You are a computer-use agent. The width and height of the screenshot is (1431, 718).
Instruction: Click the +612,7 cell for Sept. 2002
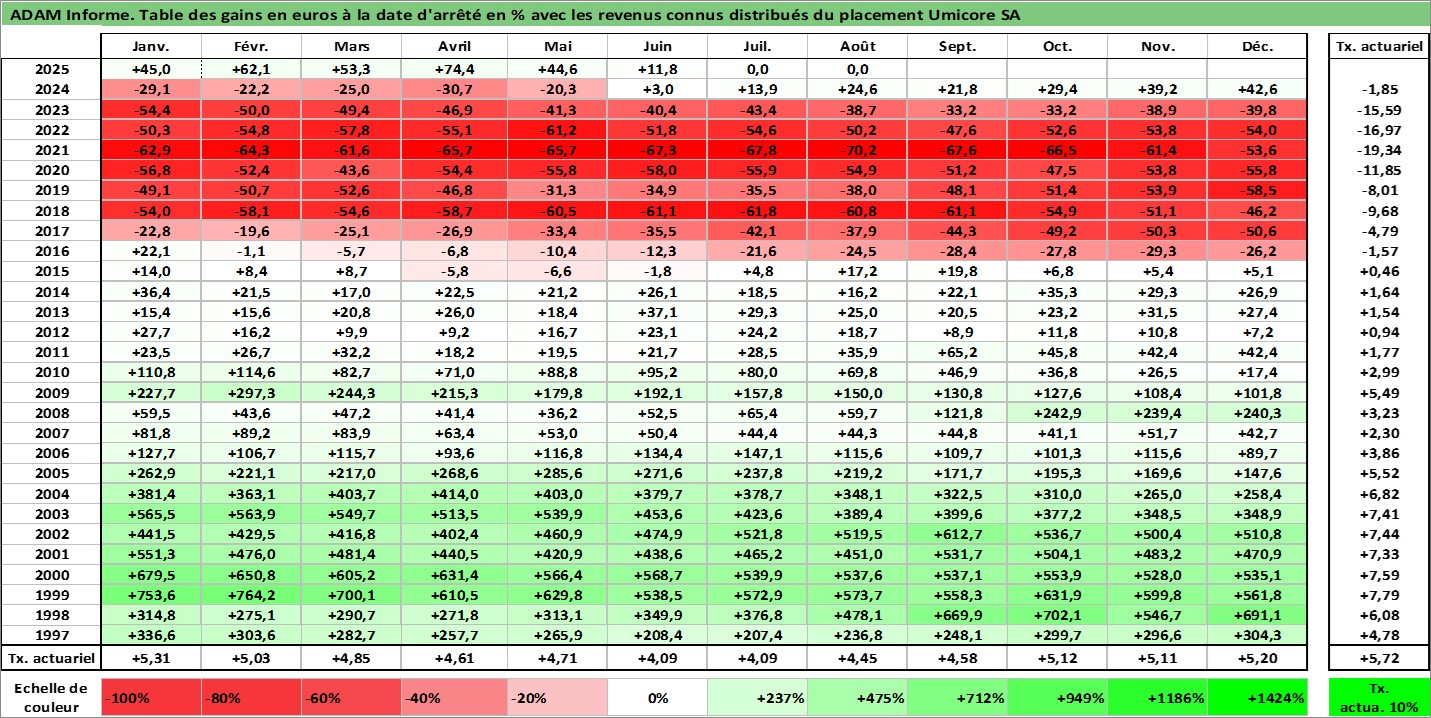957,533
